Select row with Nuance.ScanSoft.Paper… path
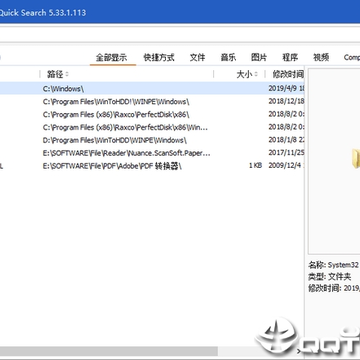The width and height of the screenshot is (360, 360). 152,153
